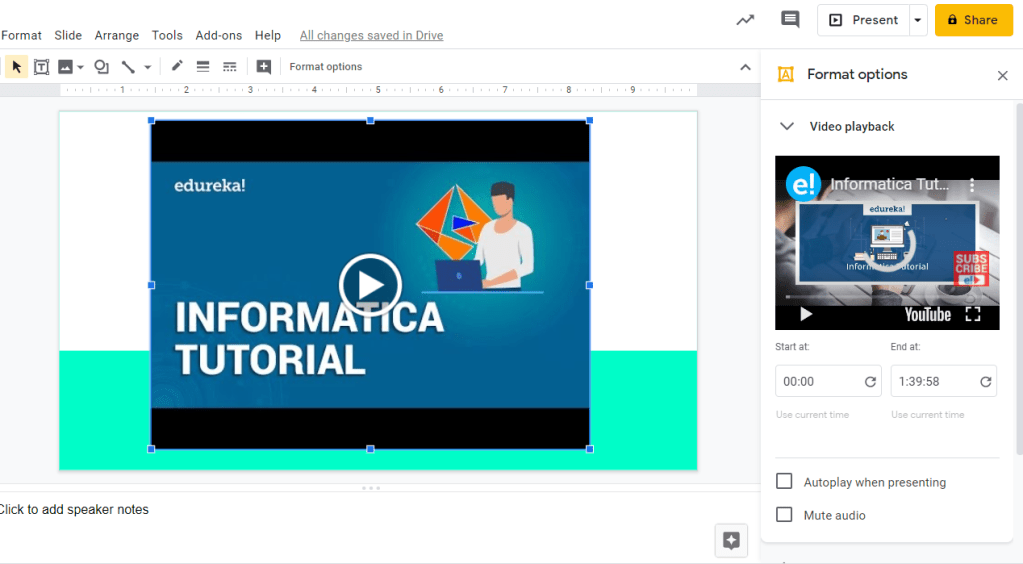The image size is (1023, 564).
Task: Click the Shape tool icon
Action: pyautogui.click(x=101, y=67)
